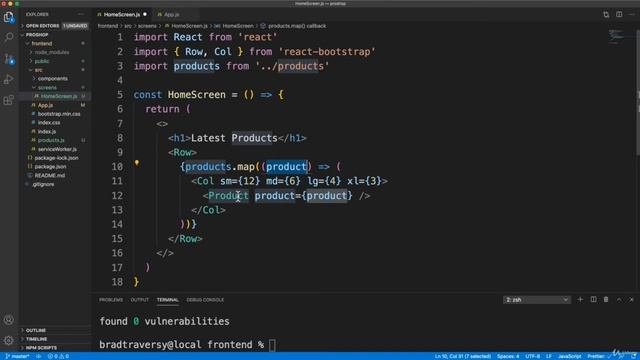This screenshot has height=360, width=640.
Task: Collapse the PROSHOP project section
Action: [55, 35]
